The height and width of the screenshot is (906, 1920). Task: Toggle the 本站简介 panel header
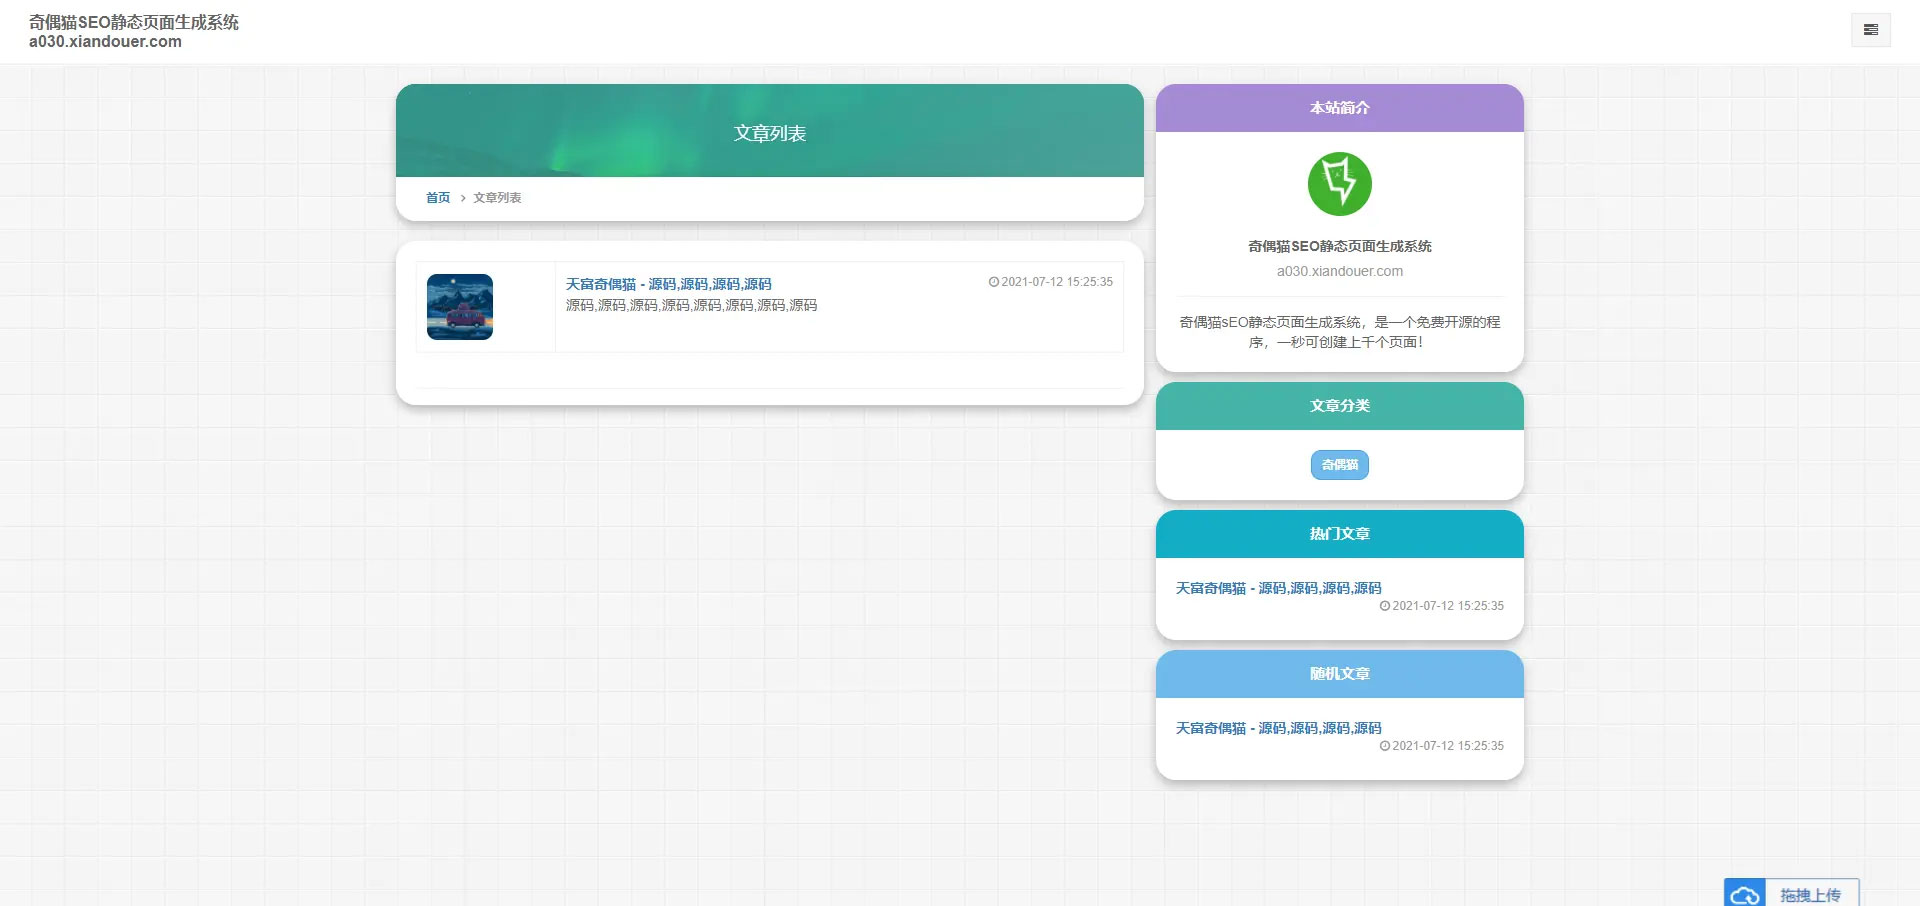[1339, 108]
